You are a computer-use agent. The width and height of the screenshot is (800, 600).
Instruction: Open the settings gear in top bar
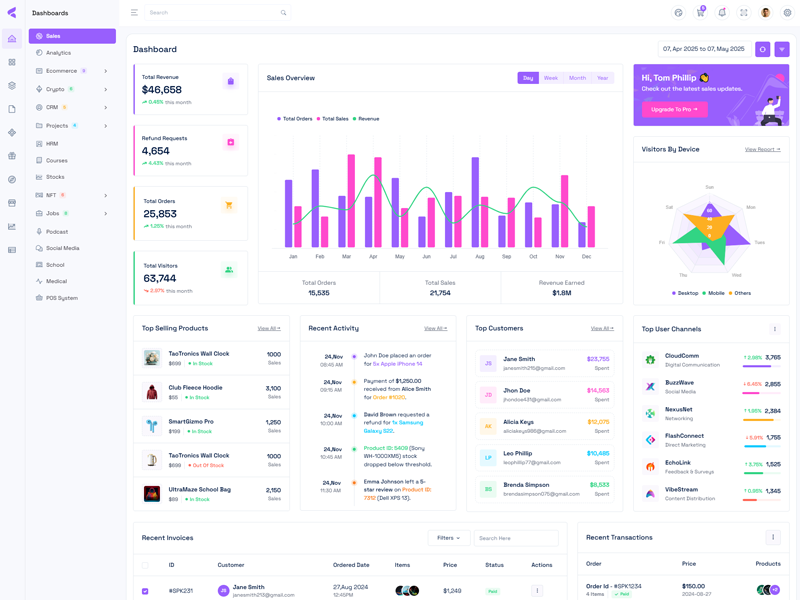click(x=787, y=13)
